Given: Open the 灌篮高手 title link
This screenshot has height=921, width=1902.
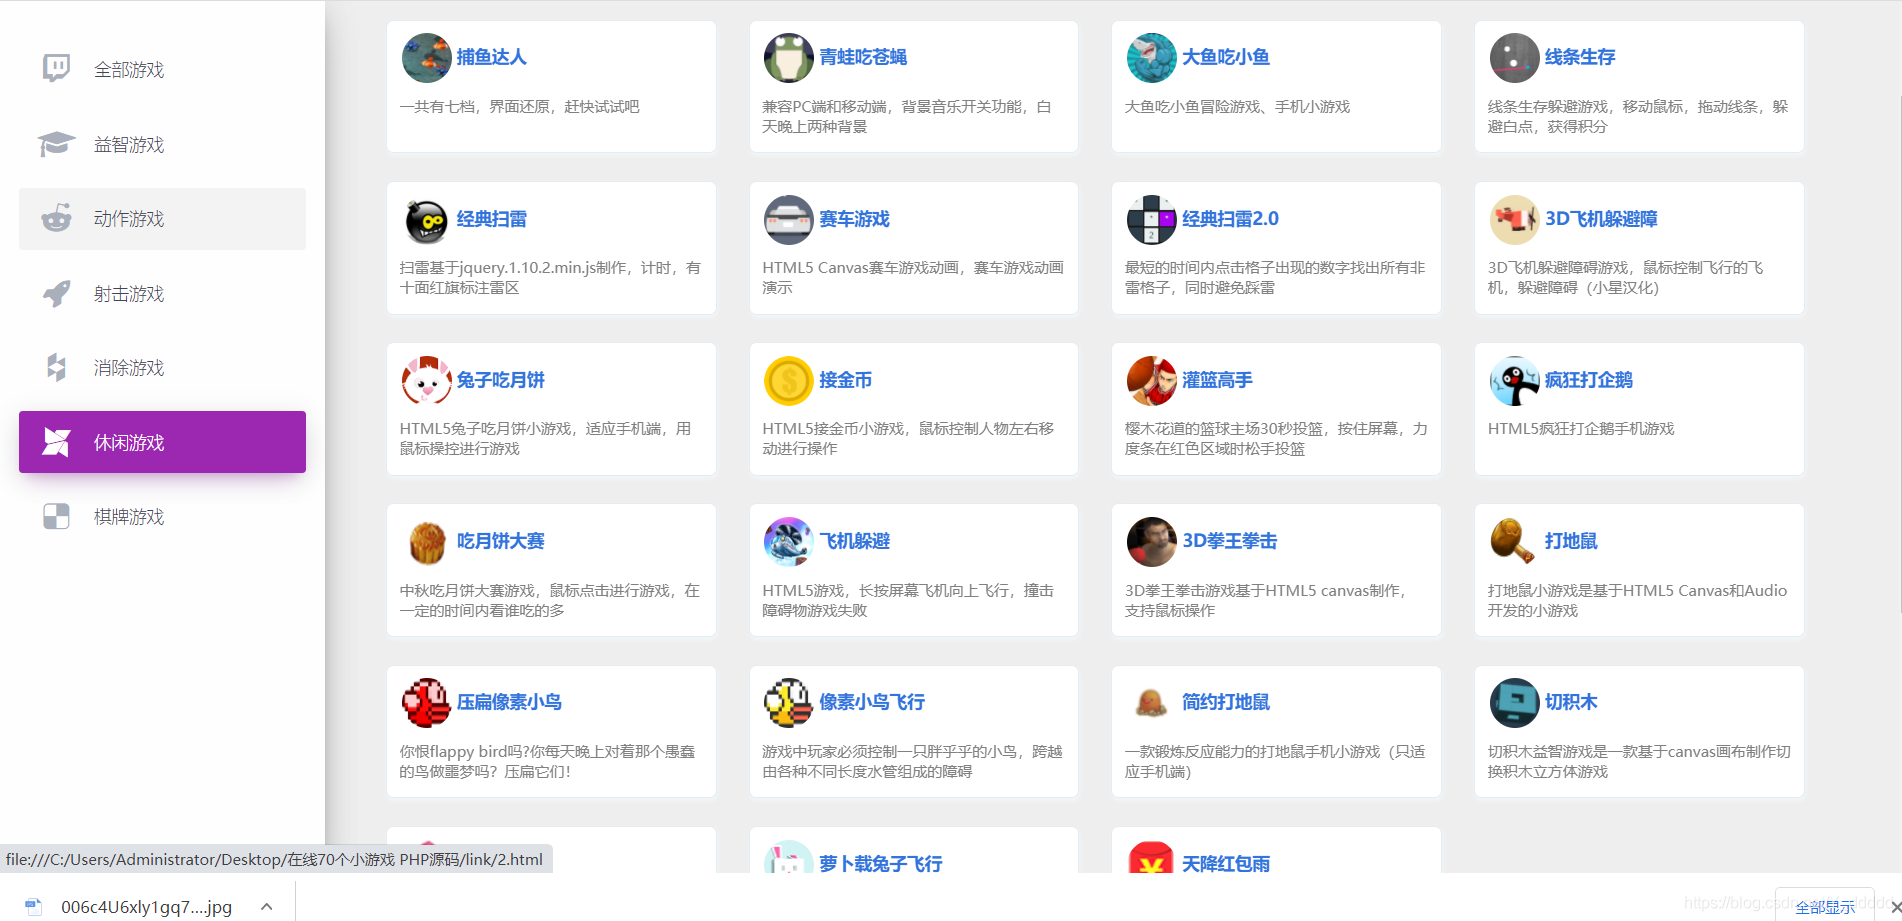Looking at the screenshot, I should (x=1217, y=380).
